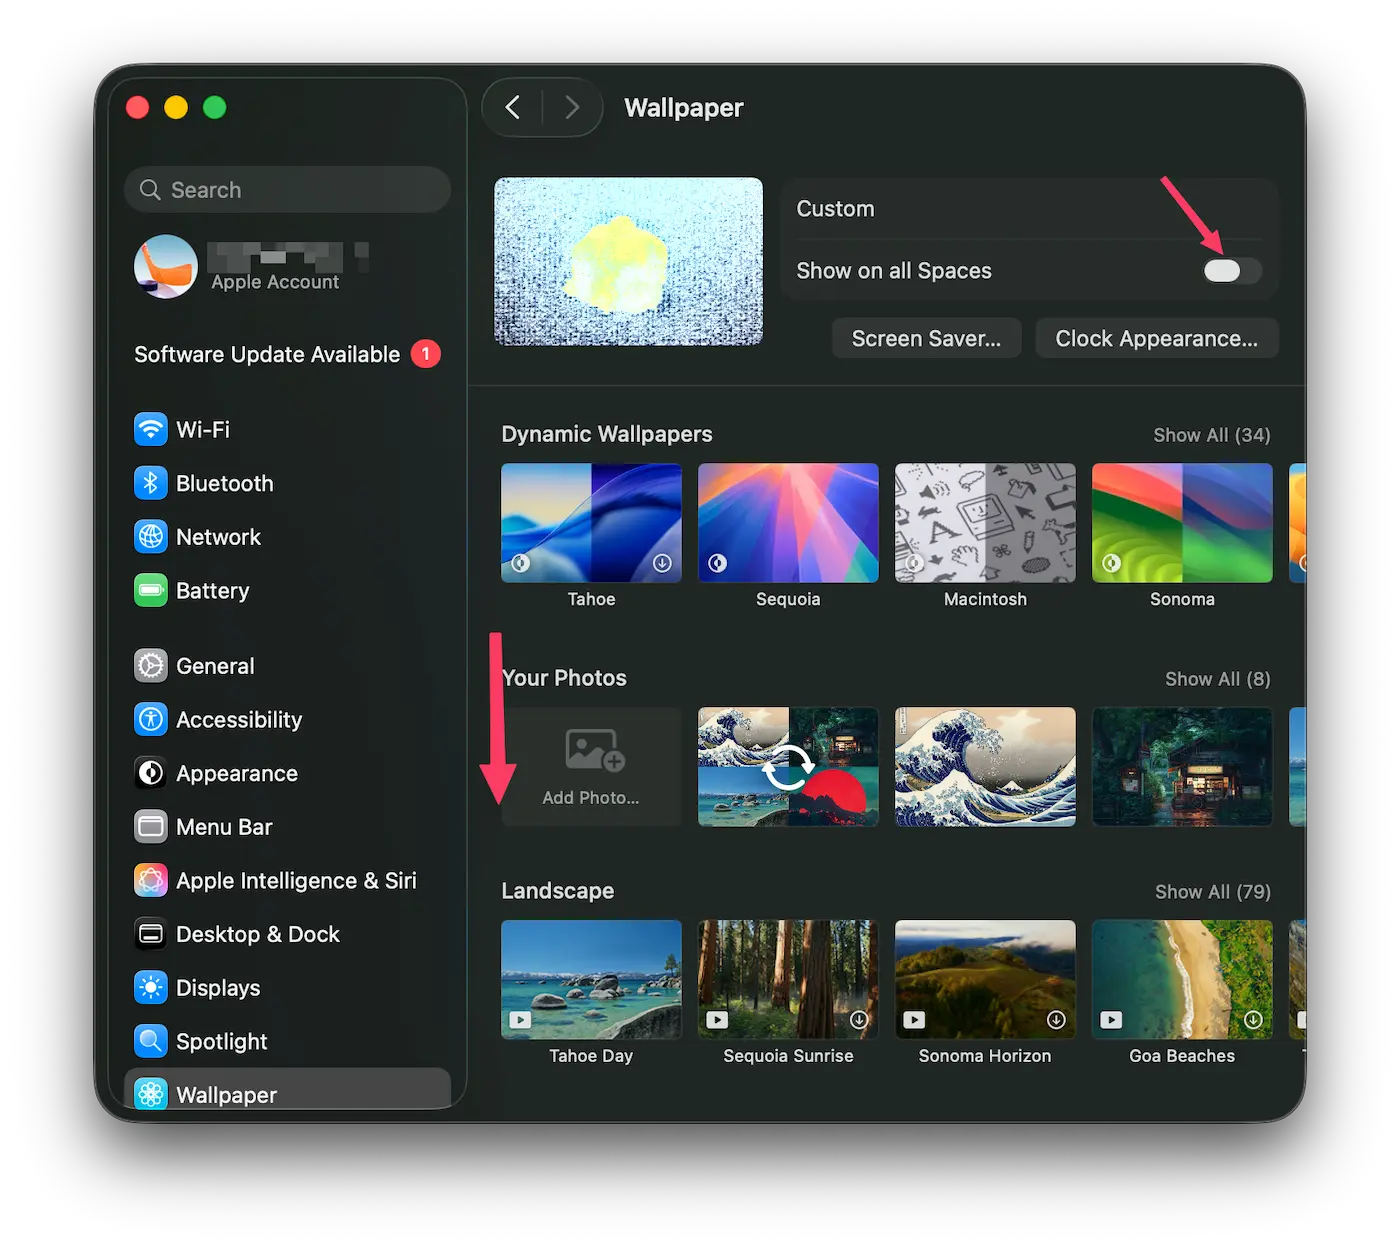
Task: Choose the Sonoma dynamic wallpaper thumbnail
Action: pyautogui.click(x=1182, y=523)
